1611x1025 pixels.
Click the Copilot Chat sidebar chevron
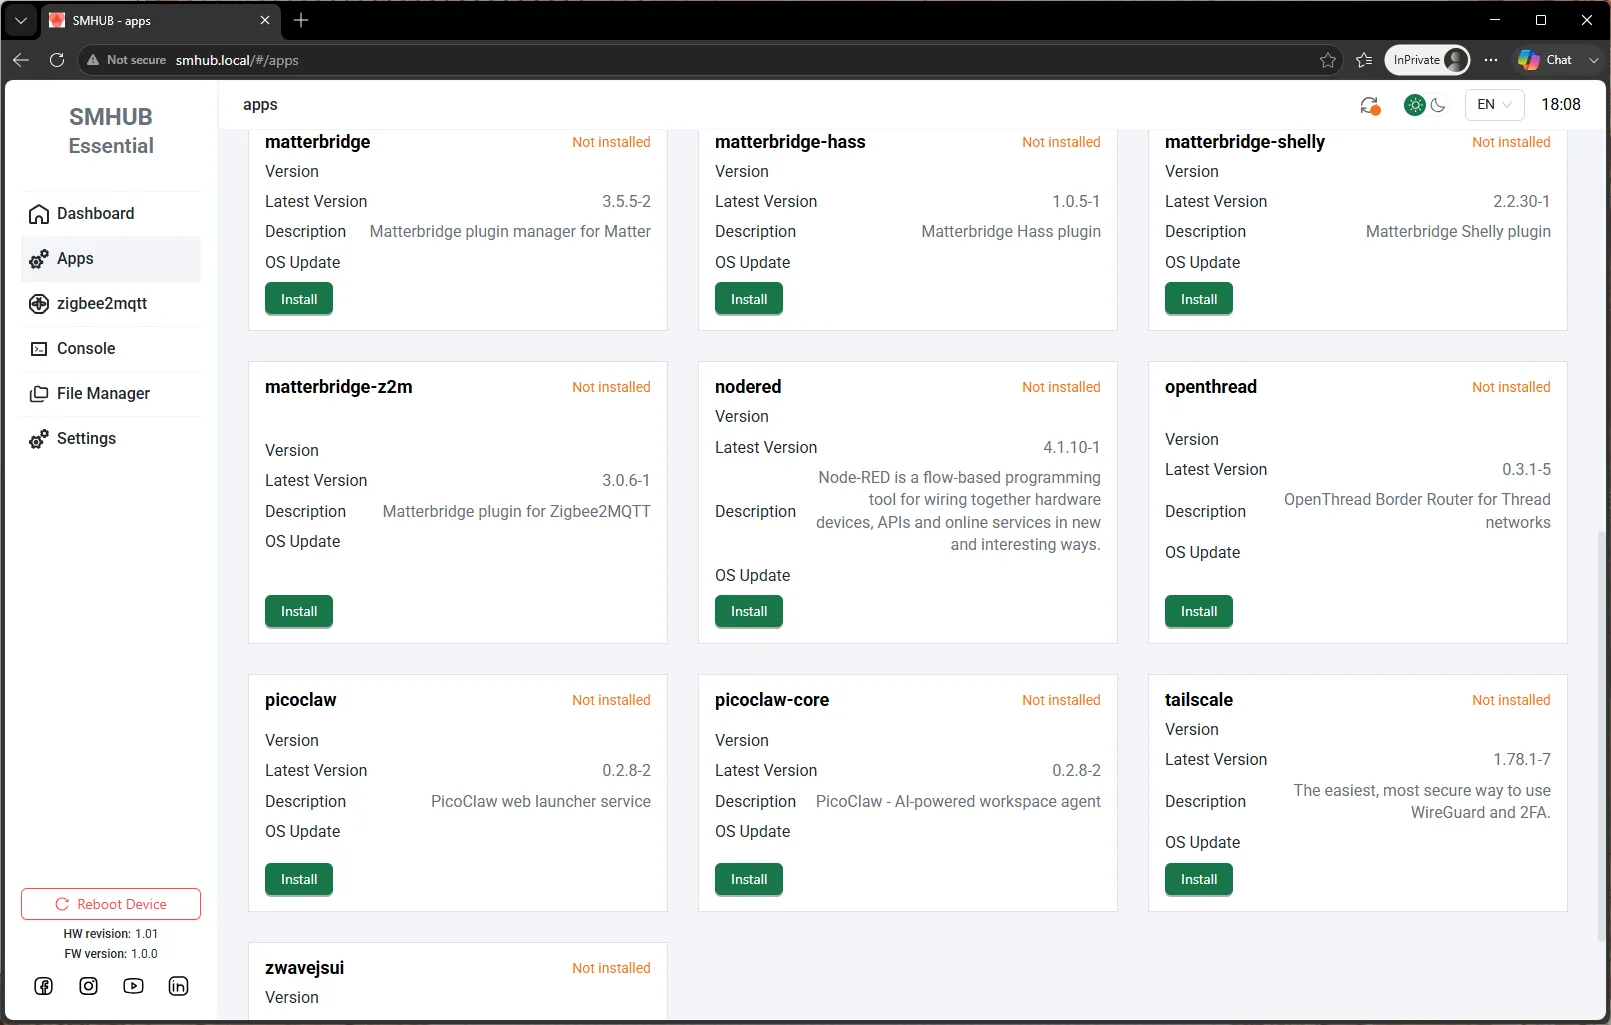[x=1593, y=60]
